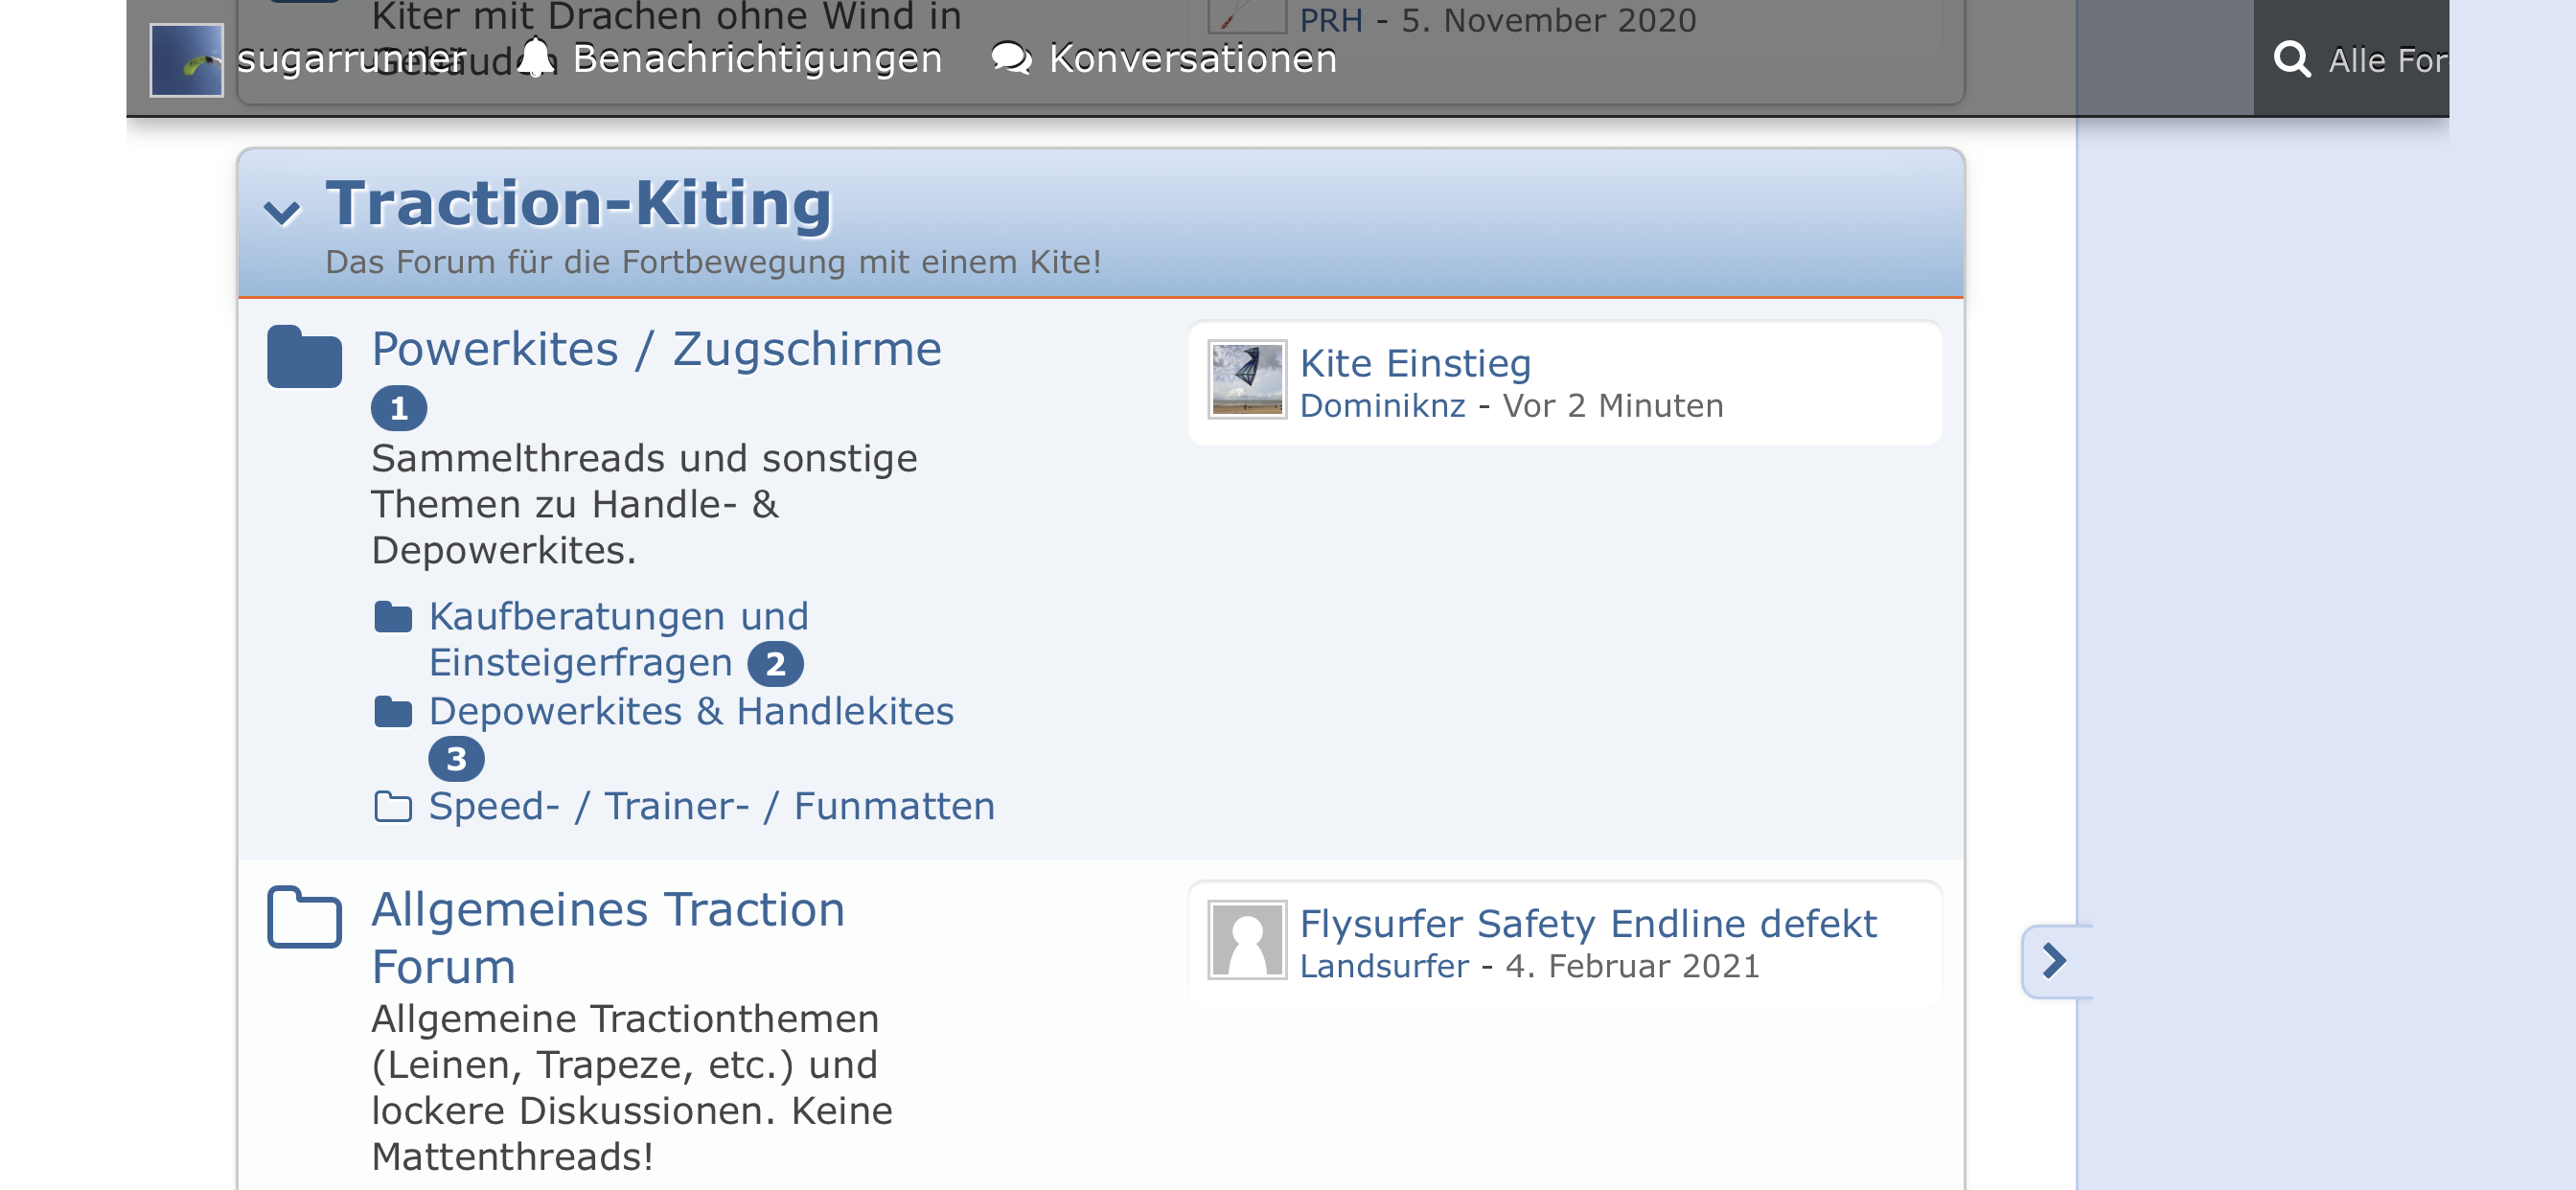The height and width of the screenshot is (1190, 2576).
Task: Open the sugarrunner user menu
Action: 350,59
